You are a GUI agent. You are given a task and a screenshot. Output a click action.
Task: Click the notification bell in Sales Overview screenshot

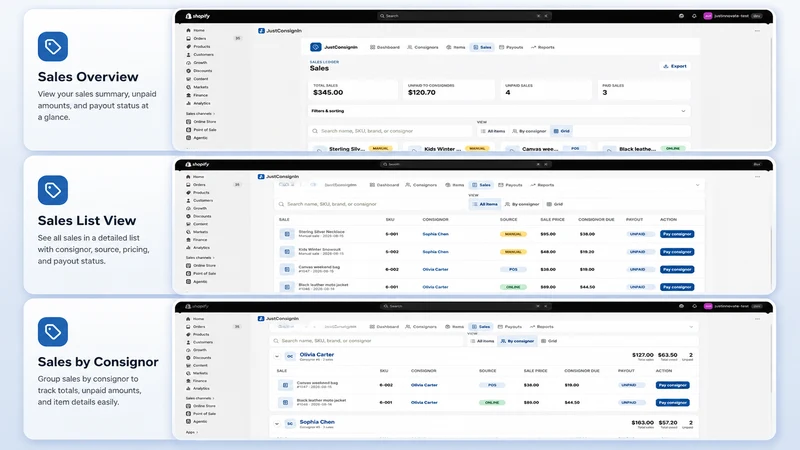pyautogui.click(x=694, y=16)
